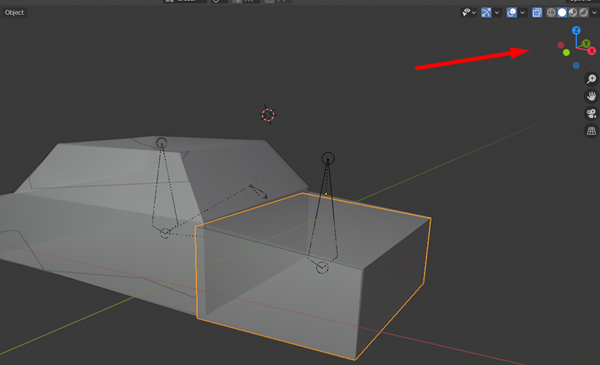Toggle the Show Overlays button
This screenshot has height=365, width=600.
pos(512,13)
